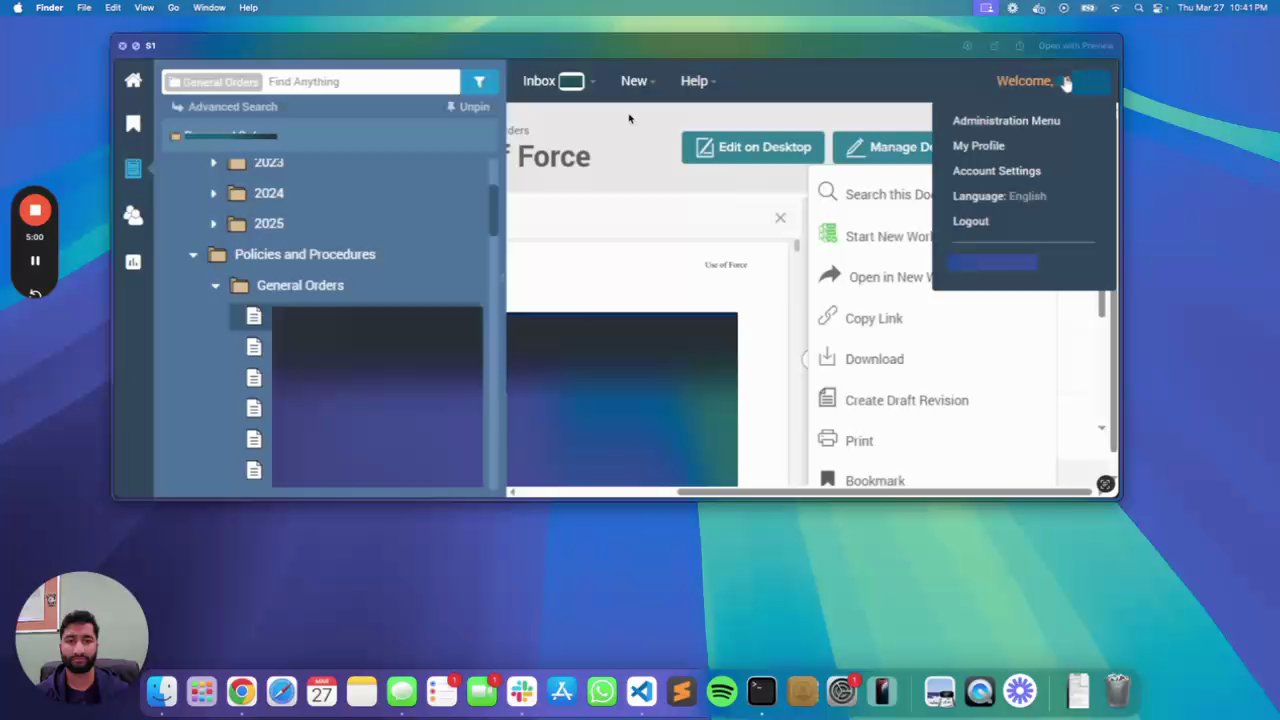Expand the 2024 folder arrow
Screen dimensions: 1280x720
click(x=213, y=193)
